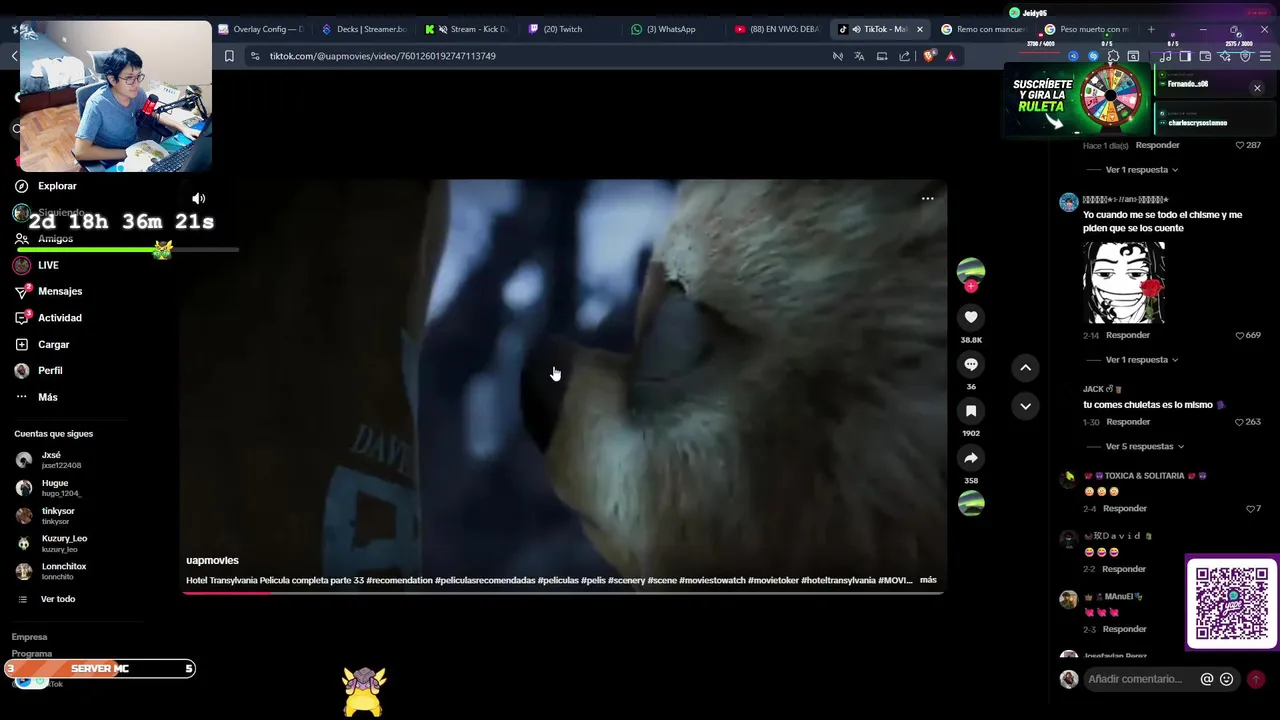Like the comment with 669 likes
This screenshot has height=720, width=1280.
1240,335
